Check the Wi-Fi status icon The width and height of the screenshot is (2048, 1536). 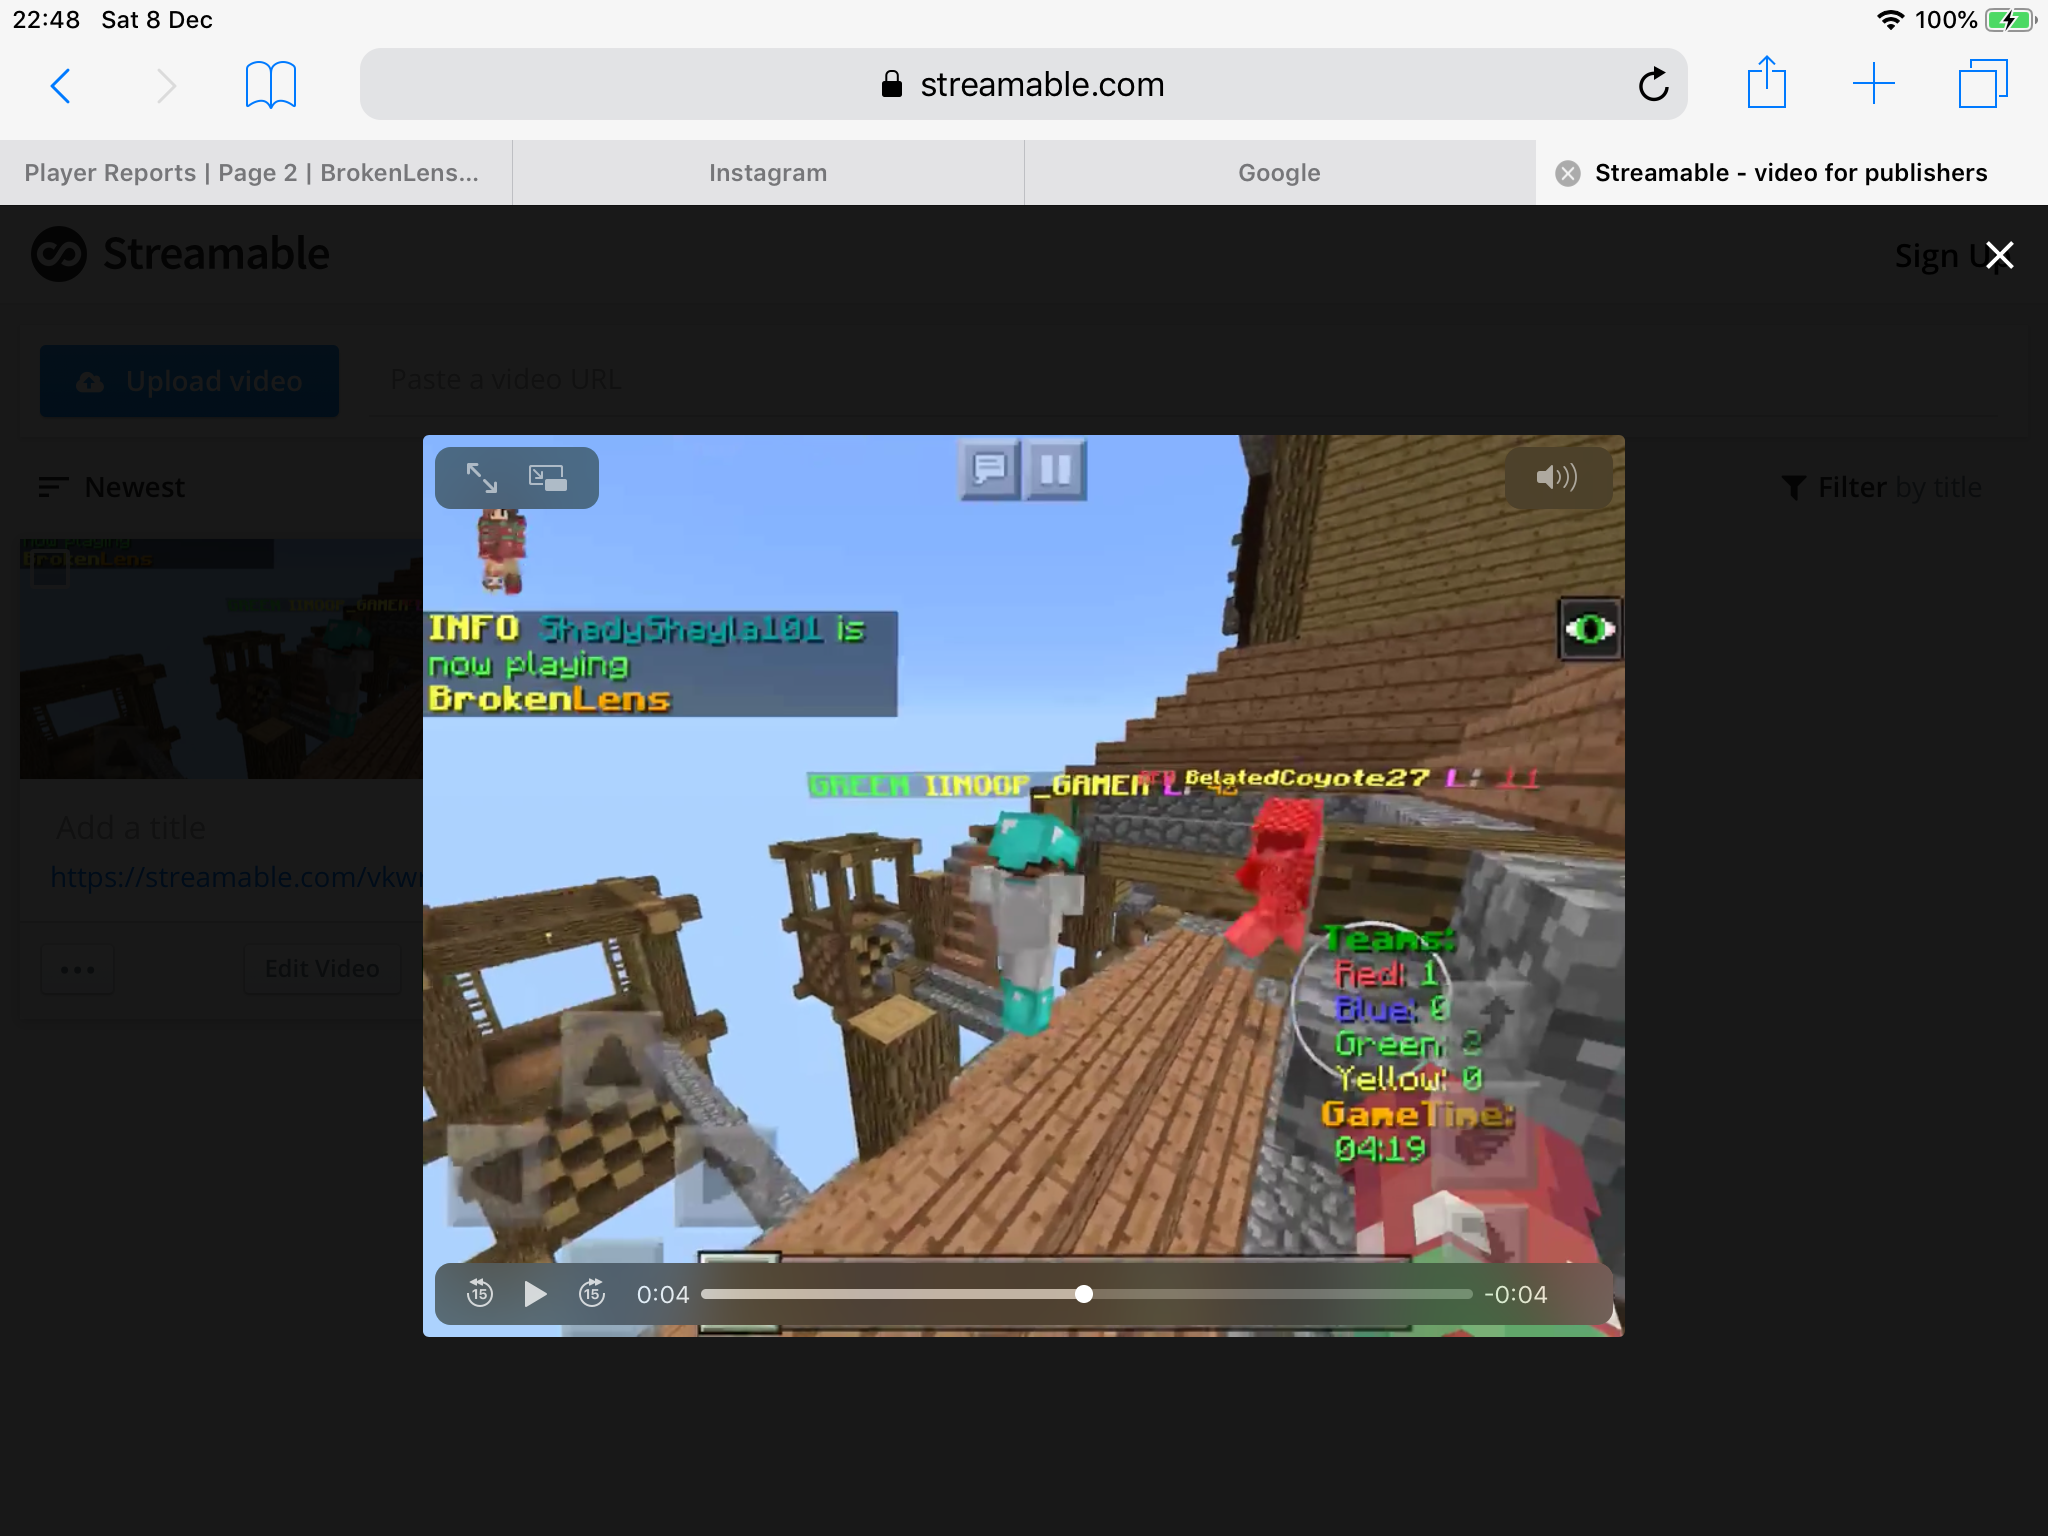point(1890,20)
